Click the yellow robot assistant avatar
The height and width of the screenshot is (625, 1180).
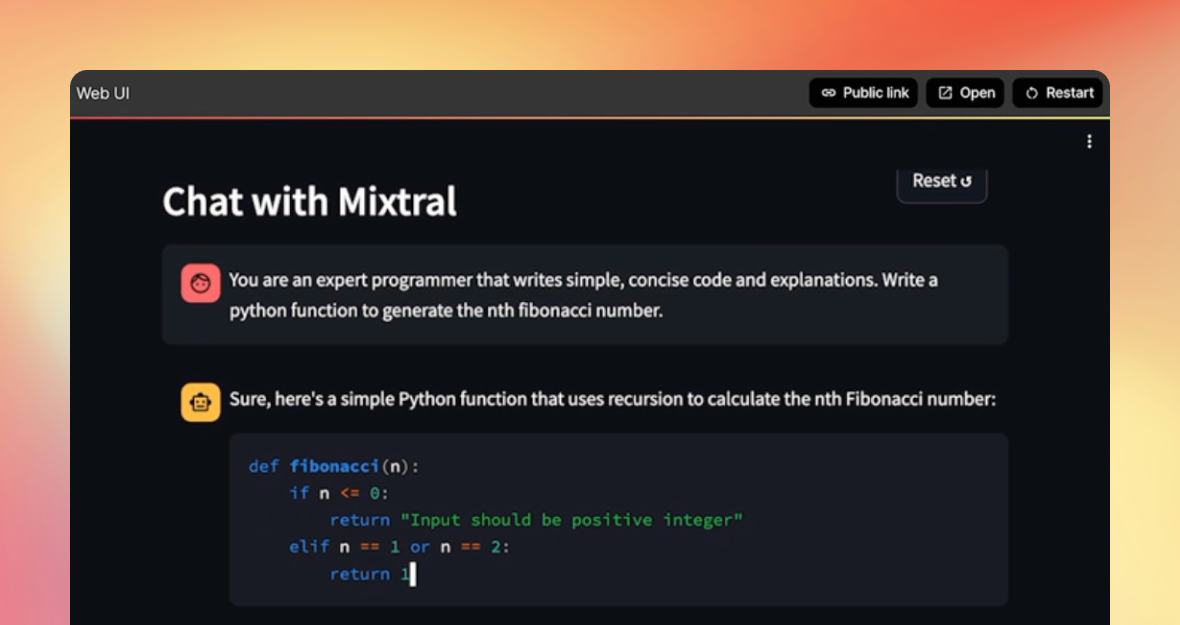[x=200, y=402]
